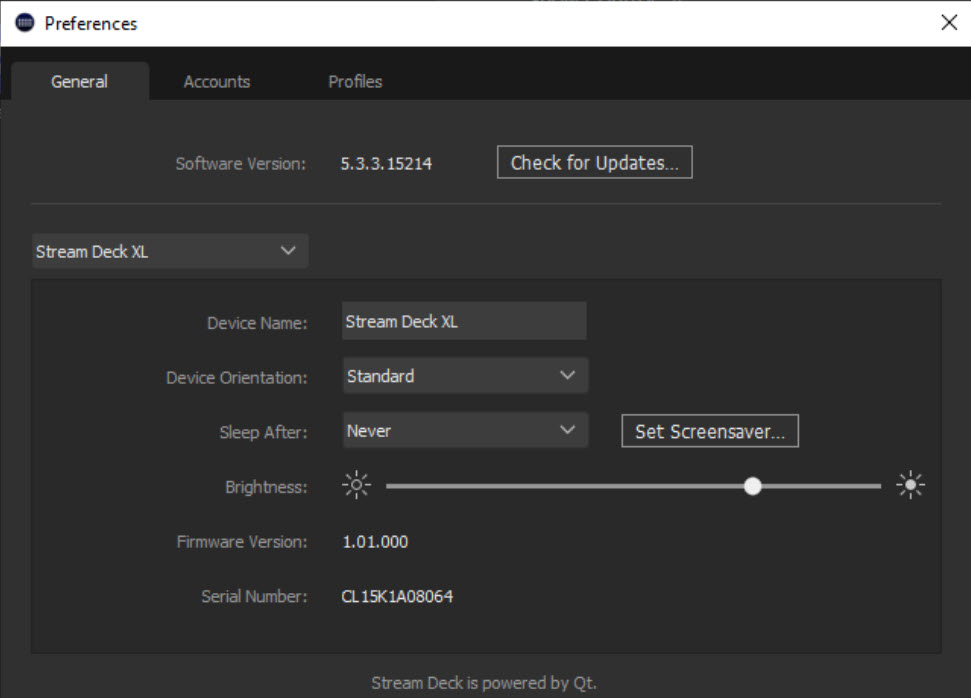
Task: Click the dim sun icon for minimum brightness
Action: (356, 486)
